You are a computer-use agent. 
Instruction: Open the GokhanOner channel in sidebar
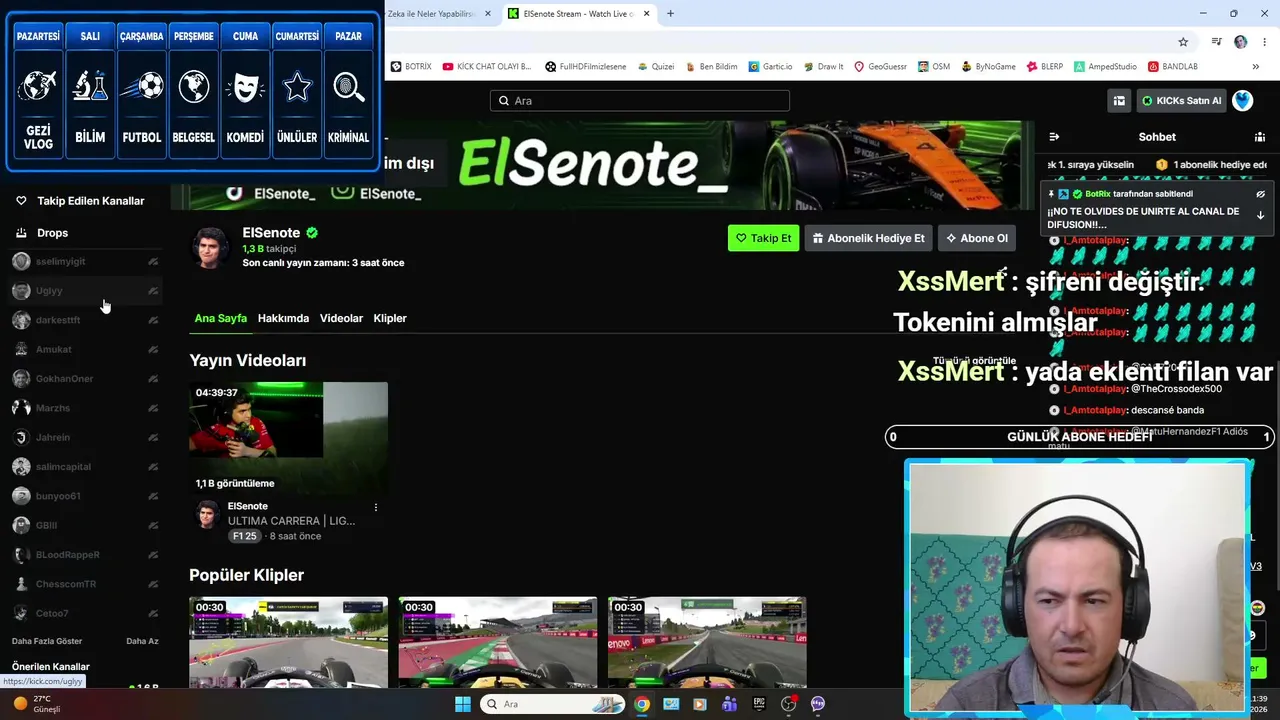tap(85, 379)
